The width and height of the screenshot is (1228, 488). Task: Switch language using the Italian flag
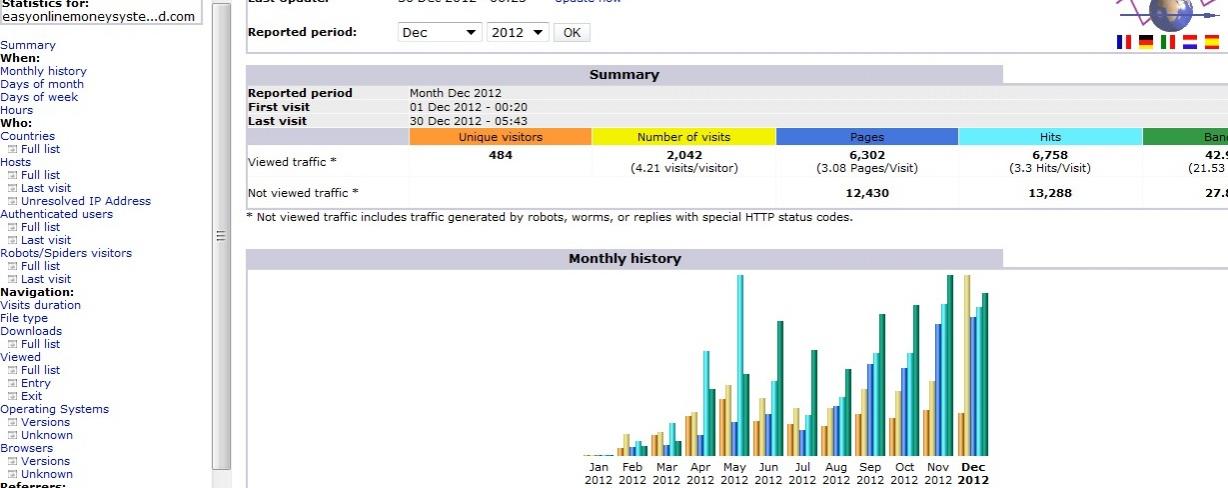1168,42
